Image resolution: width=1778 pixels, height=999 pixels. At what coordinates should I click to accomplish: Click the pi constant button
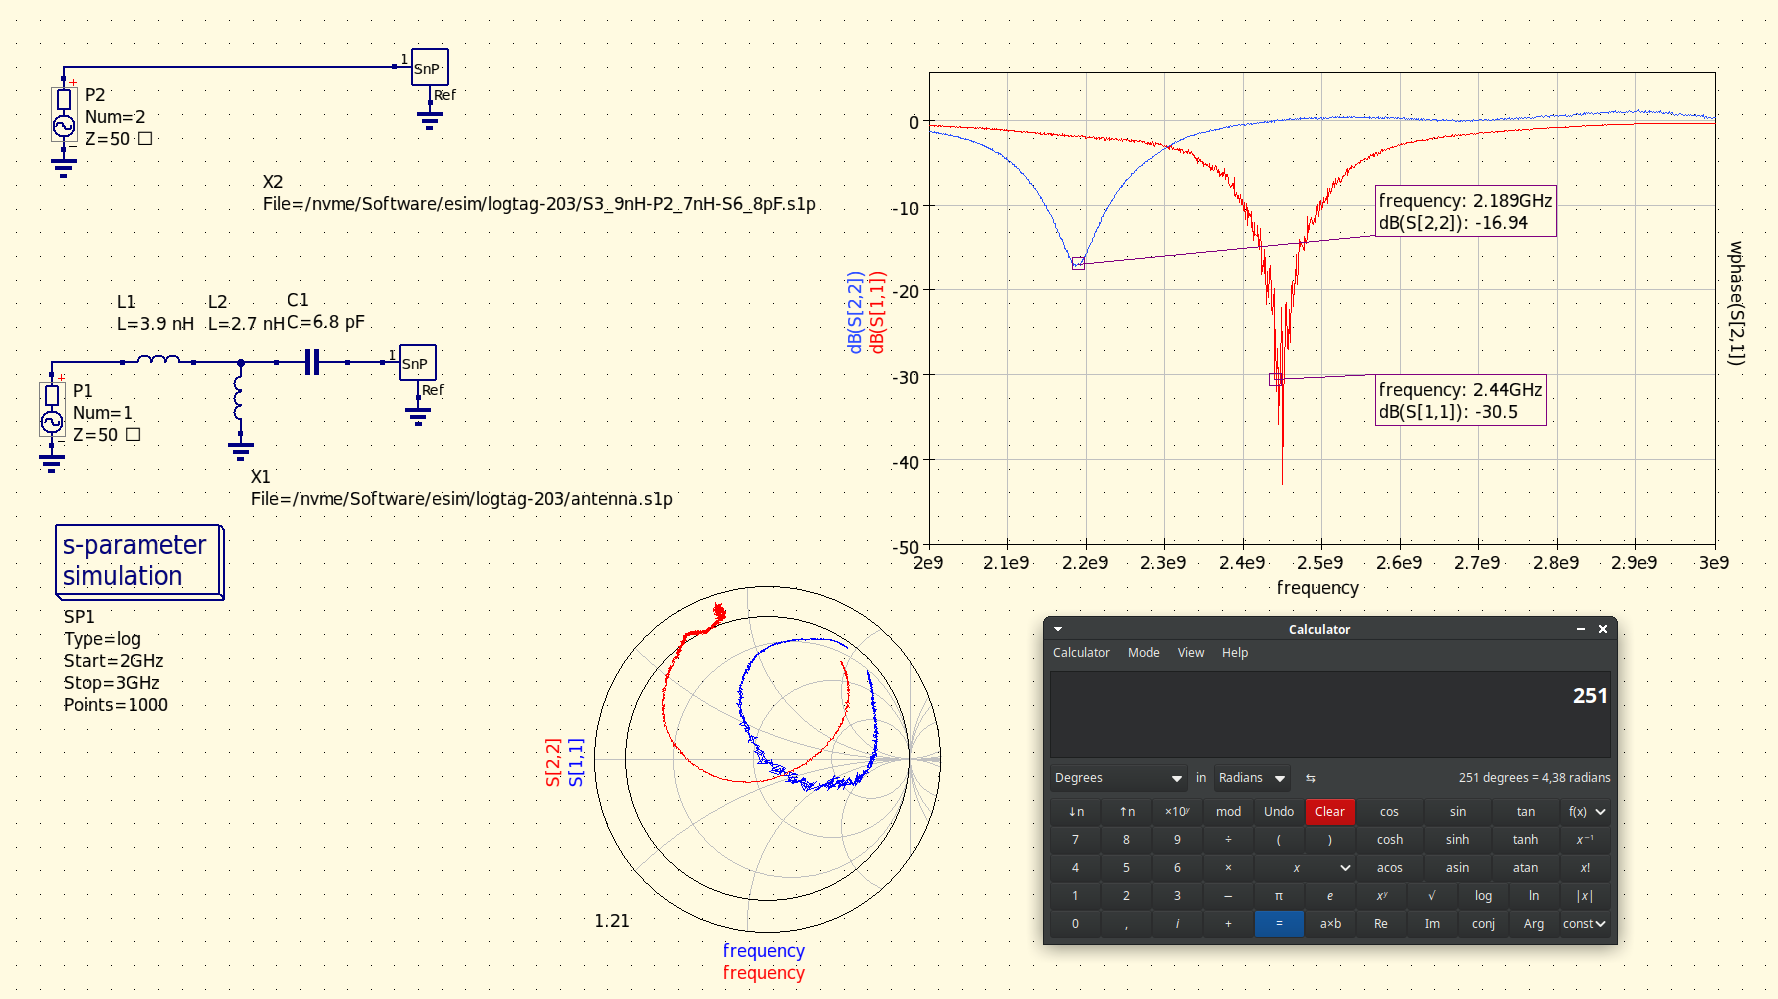pyautogui.click(x=1279, y=896)
